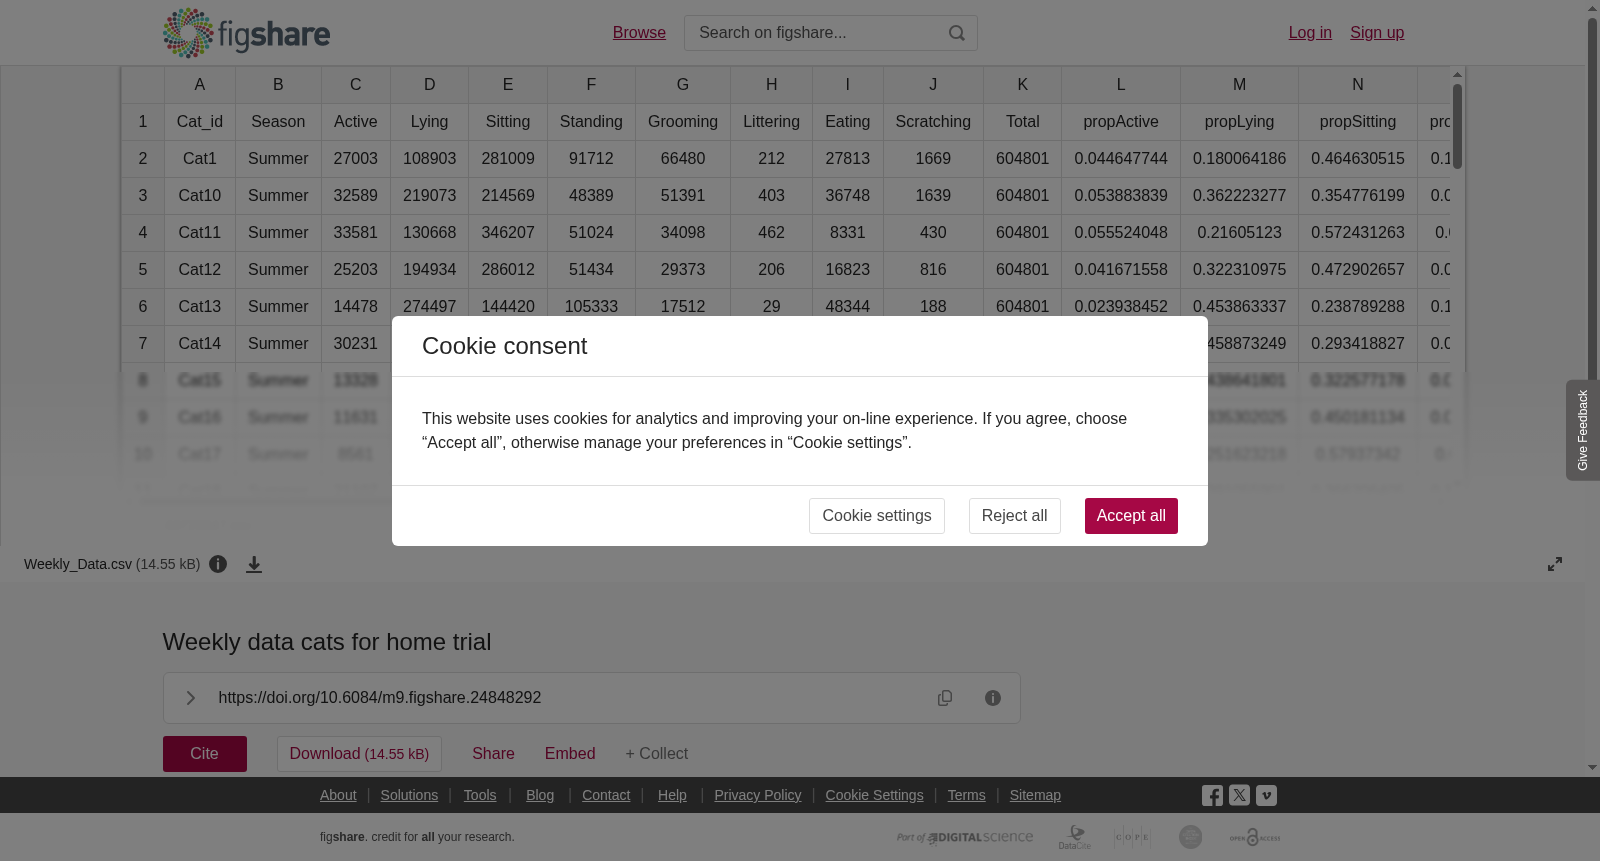Click cell Cat13

[x=200, y=307]
